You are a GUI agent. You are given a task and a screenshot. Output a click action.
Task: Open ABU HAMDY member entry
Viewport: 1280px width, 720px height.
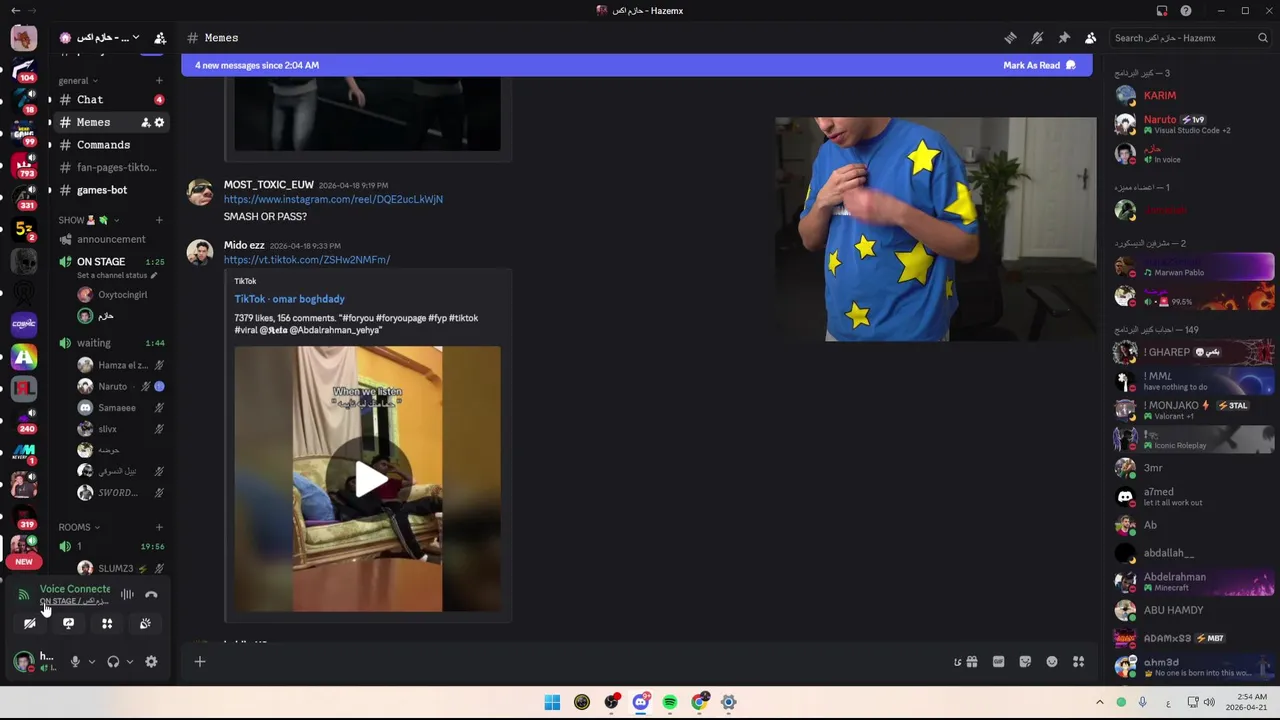click(x=1193, y=610)
